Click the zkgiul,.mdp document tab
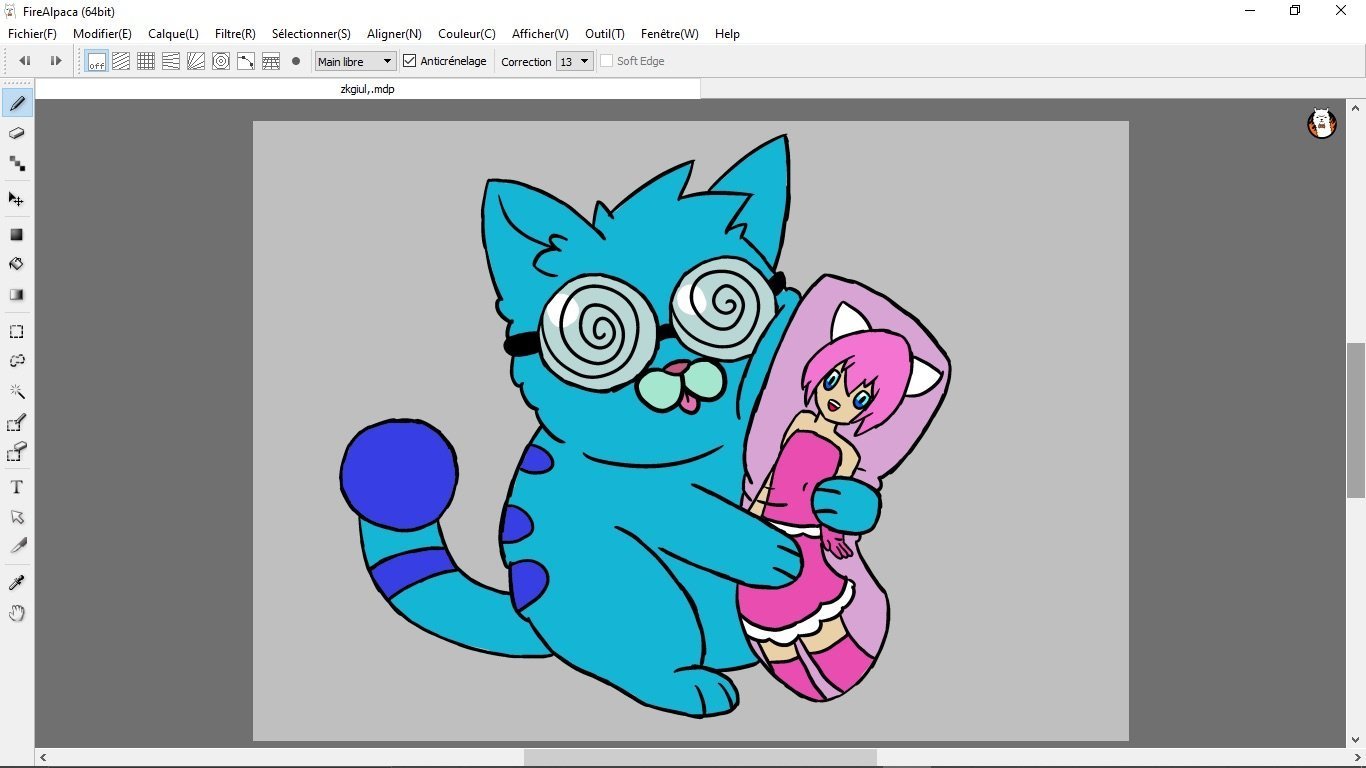Image resolution: width=1366 pixels, height=768 pixels. coord(367,89)
